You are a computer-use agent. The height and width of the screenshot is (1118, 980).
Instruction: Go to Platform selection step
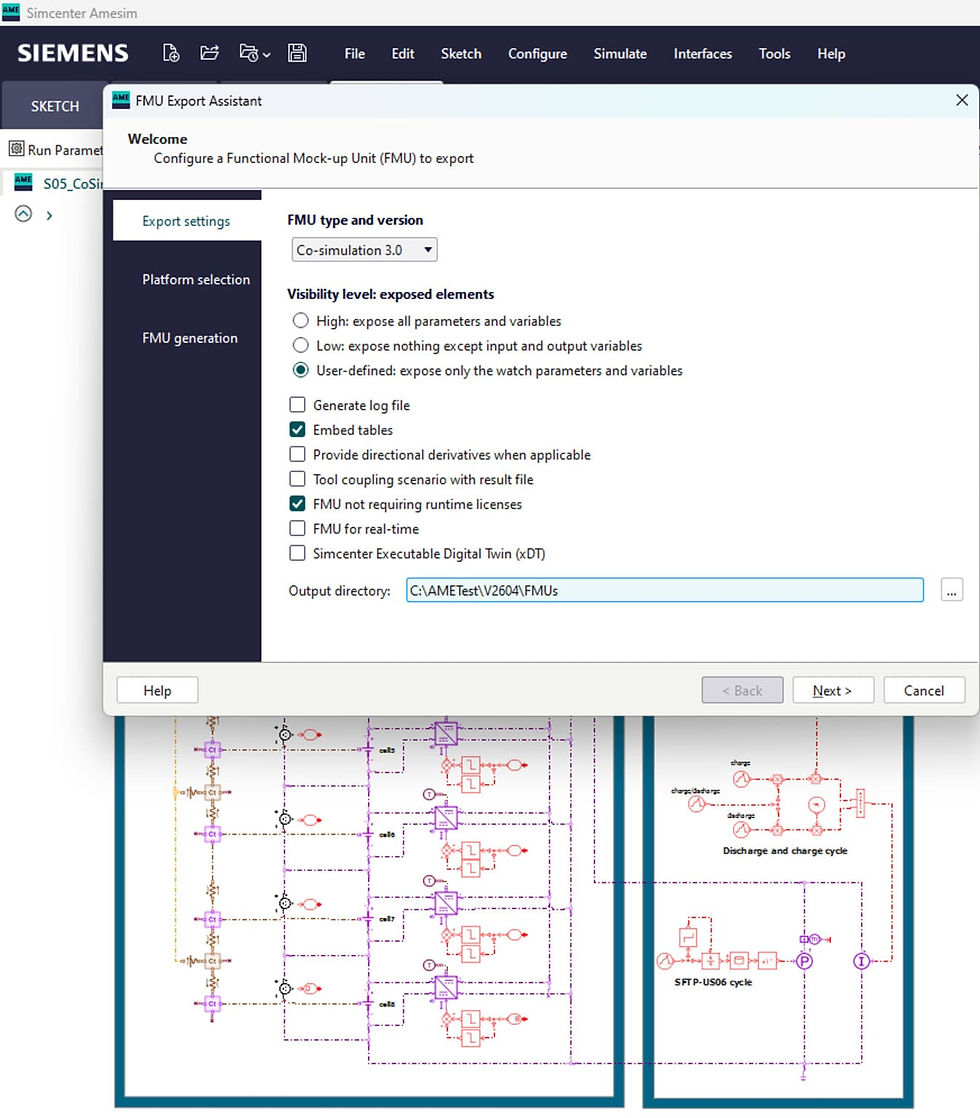196,280
